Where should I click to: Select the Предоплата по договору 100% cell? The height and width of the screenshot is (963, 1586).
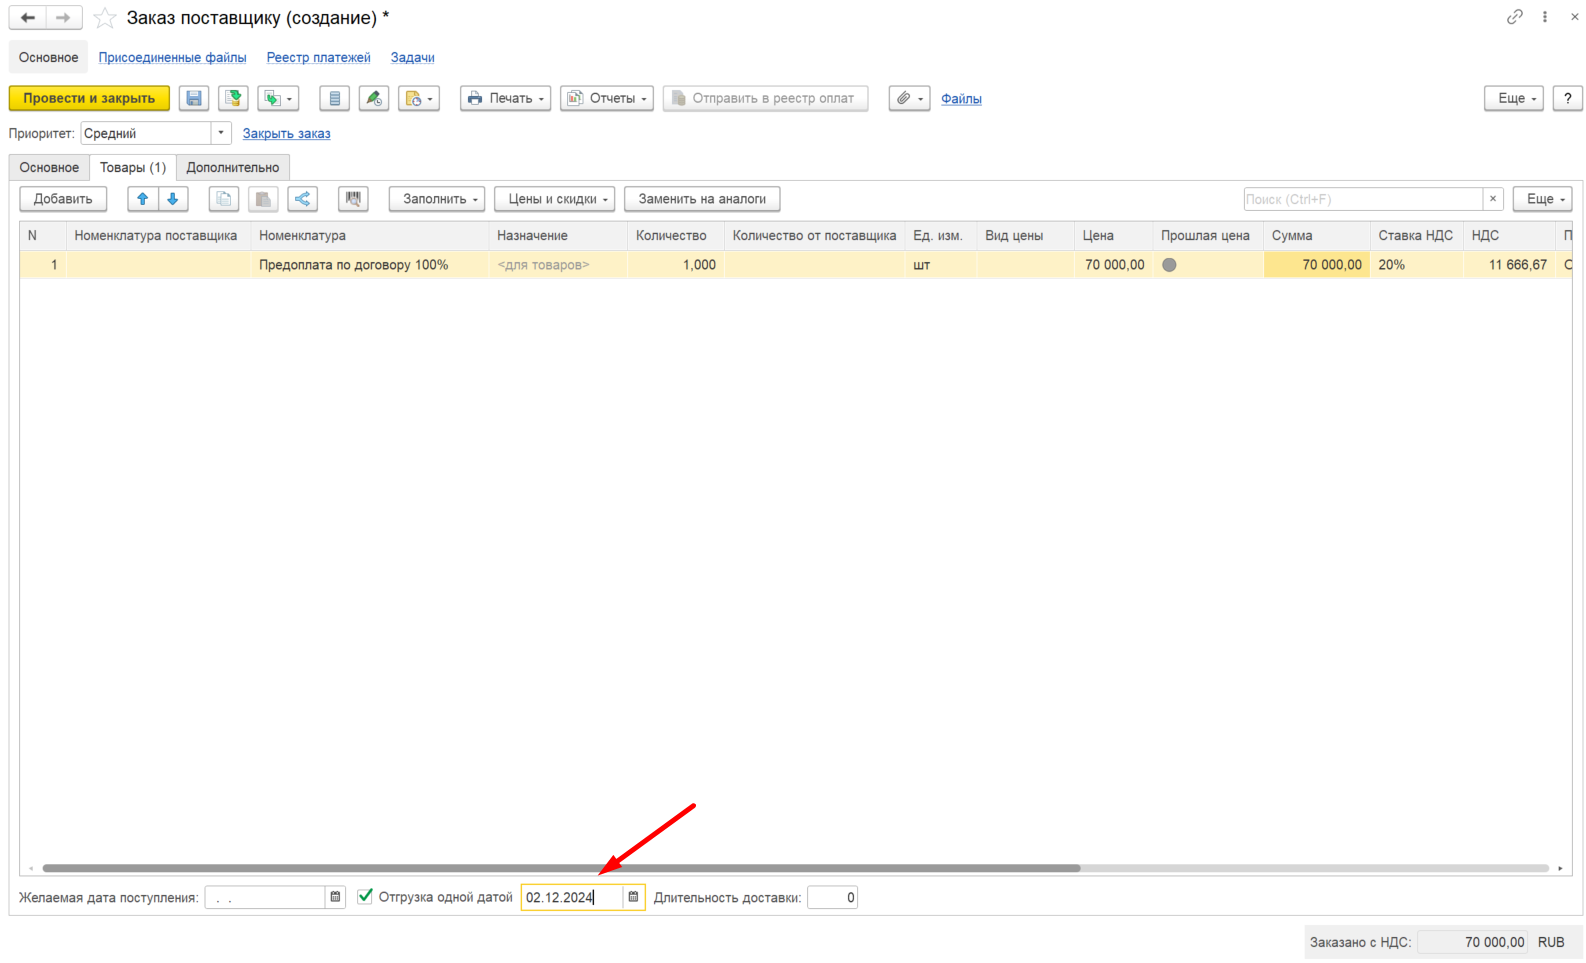pos(369,265)
